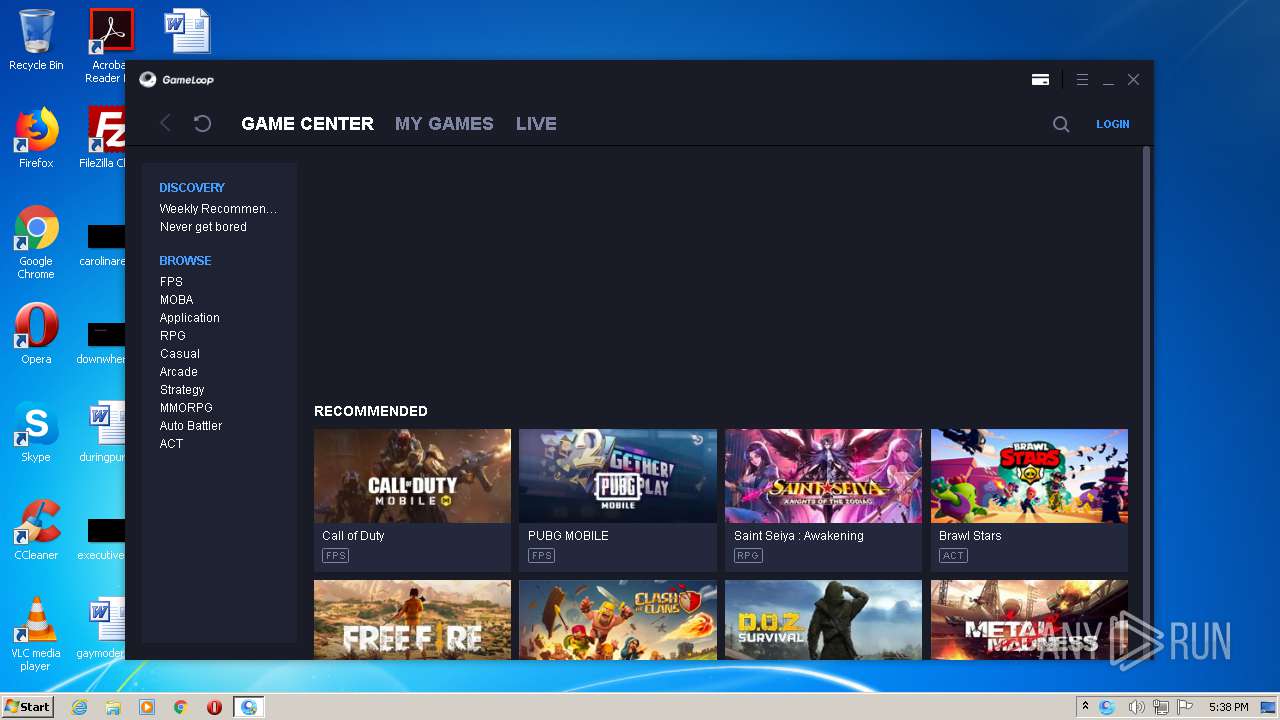Click the Brawl Stars title text
This screenshot has height=720, width=1280.
[970, 536]
